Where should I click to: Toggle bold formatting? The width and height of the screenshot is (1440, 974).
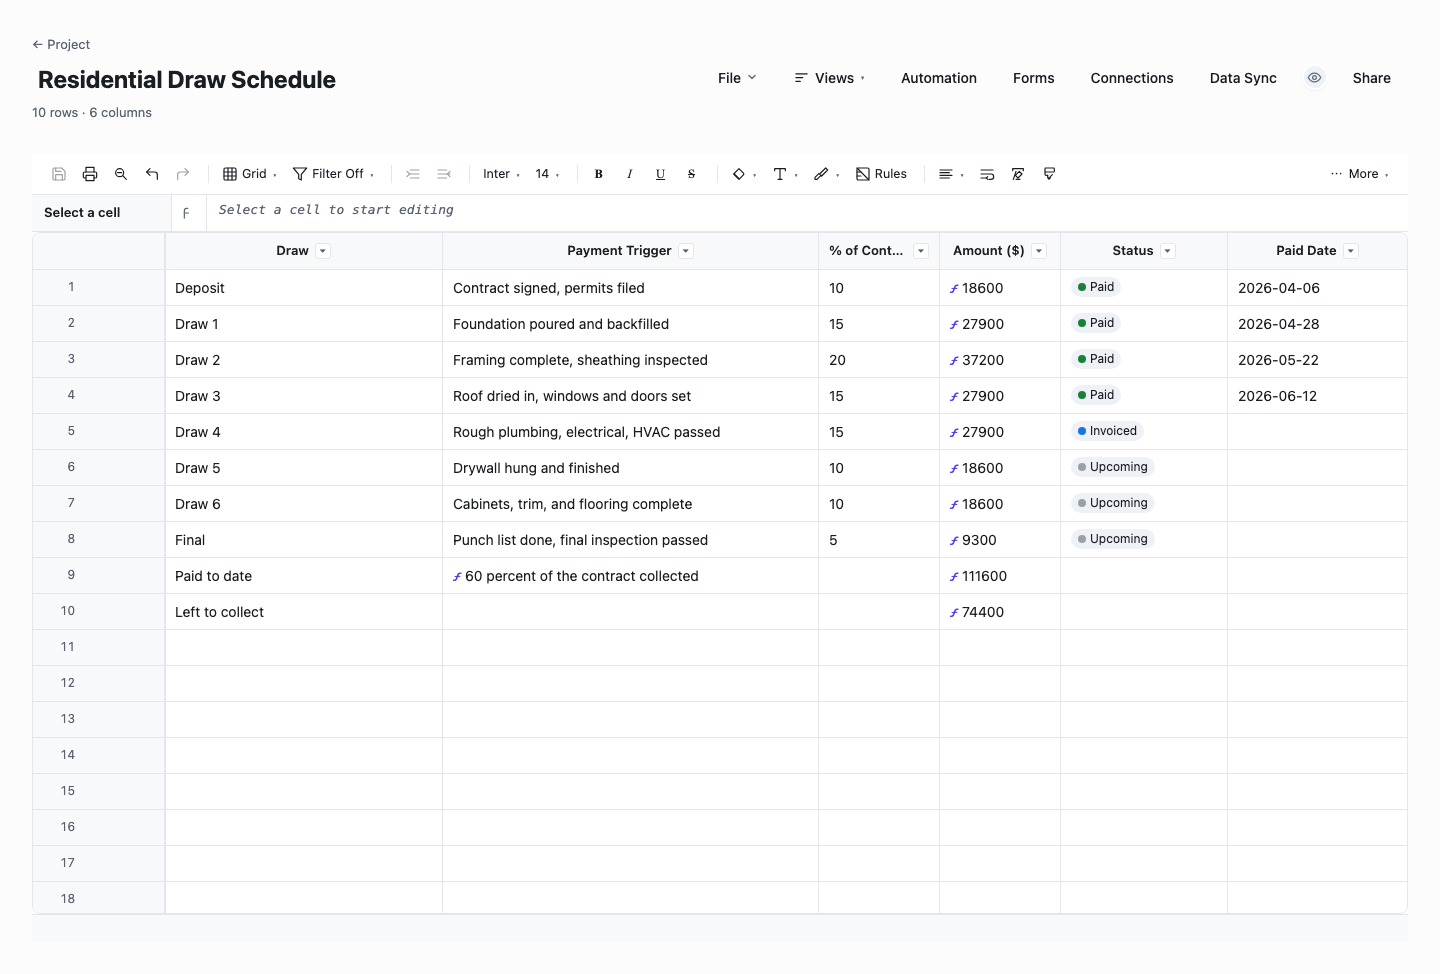pos(599,174)
